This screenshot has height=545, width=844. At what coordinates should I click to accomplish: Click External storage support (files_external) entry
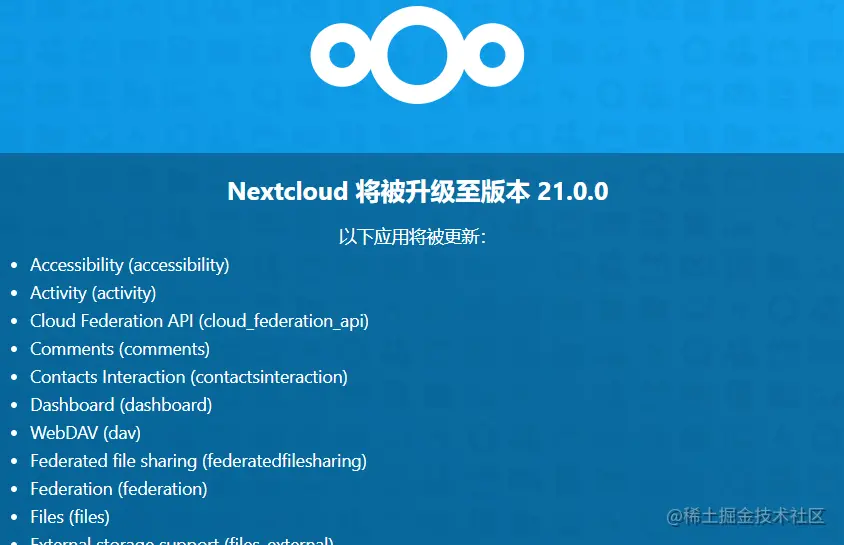[182, 540]
